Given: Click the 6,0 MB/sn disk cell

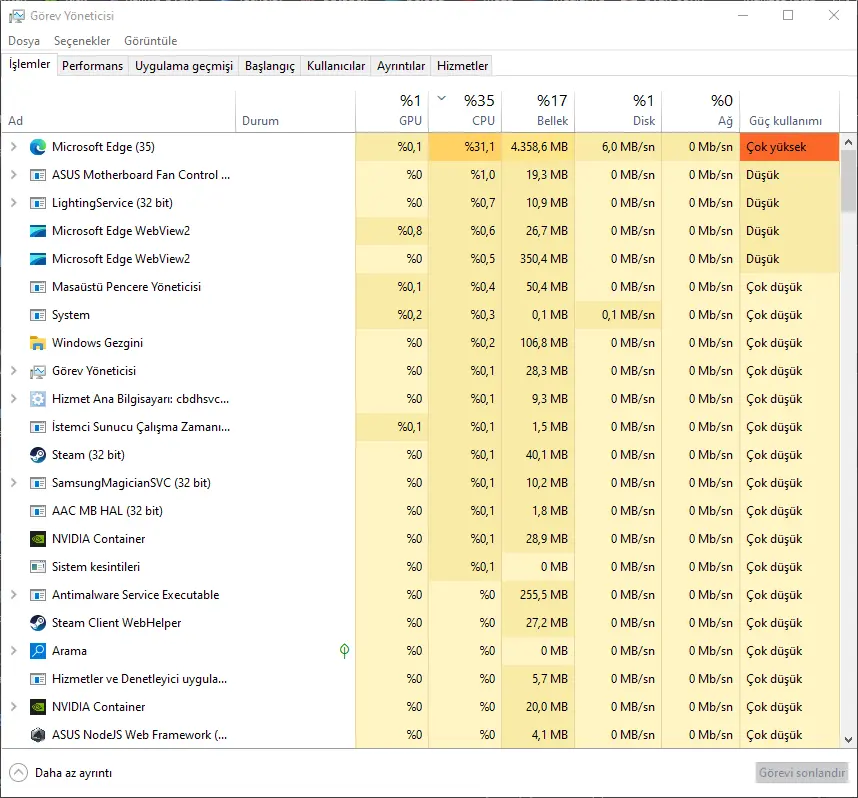Looking at the screenshot, I should 618,147.
